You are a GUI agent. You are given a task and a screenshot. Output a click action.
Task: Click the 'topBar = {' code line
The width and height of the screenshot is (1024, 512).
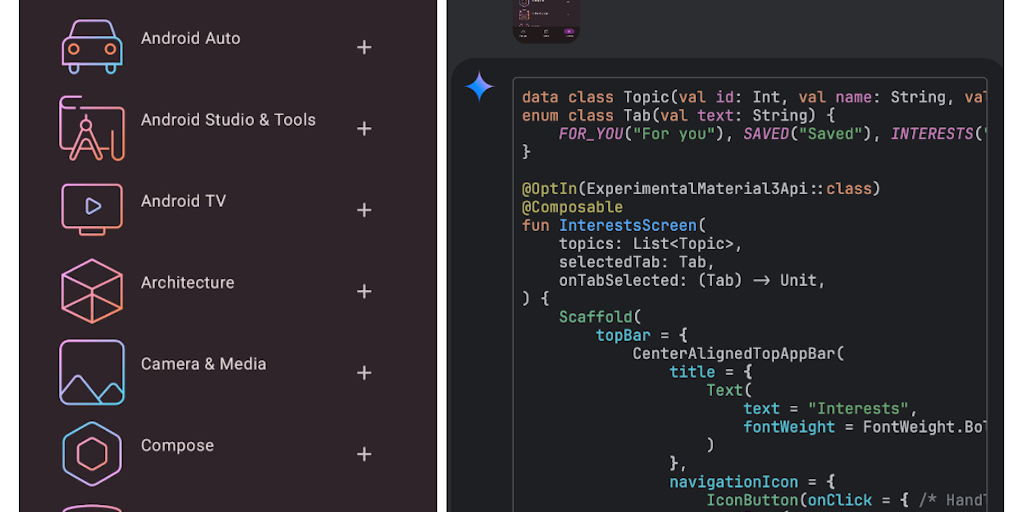coord(641,335)
